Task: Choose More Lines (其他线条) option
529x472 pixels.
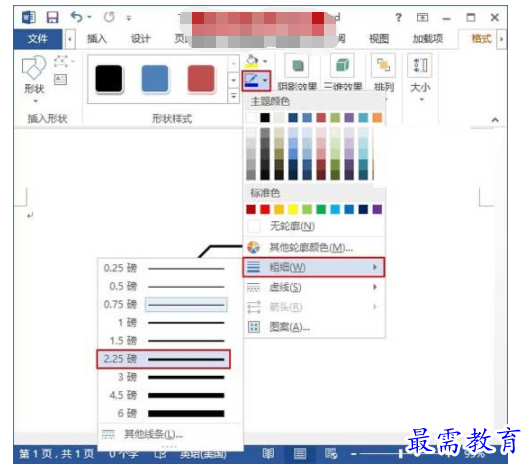Action: click(x=170, y=434)
